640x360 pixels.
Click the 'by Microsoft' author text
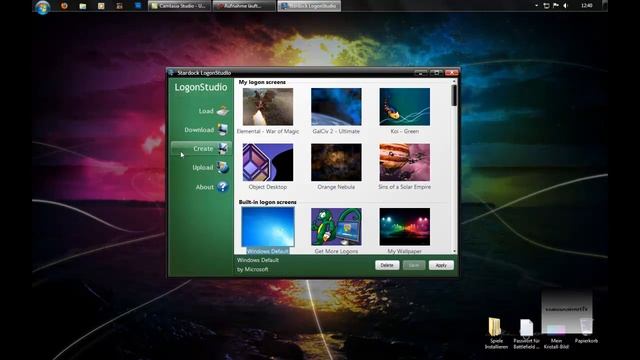coord(253,269)
